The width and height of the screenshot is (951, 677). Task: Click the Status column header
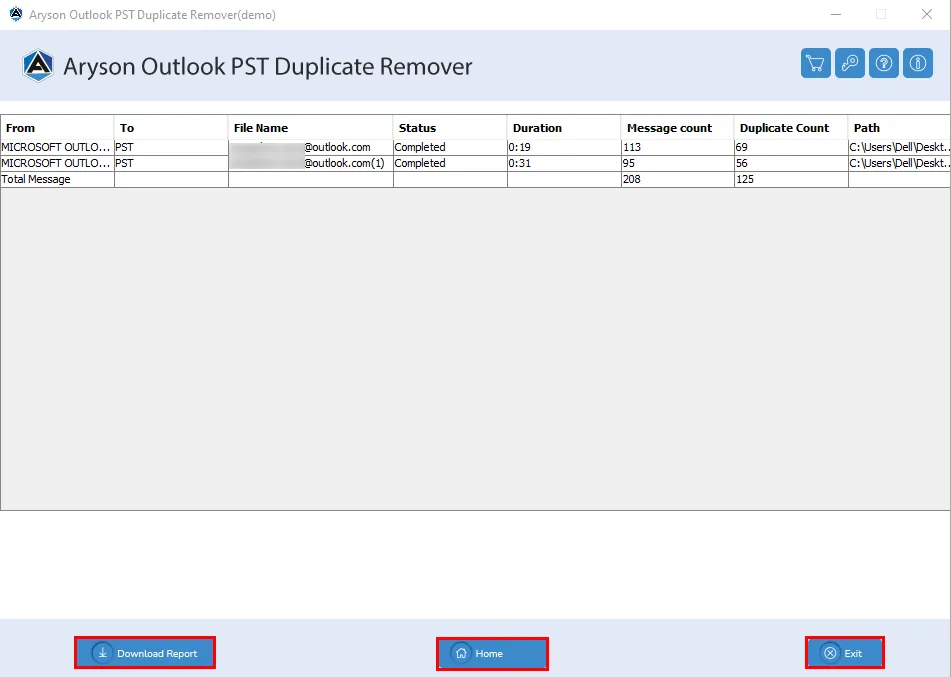[x=450, y=128]
